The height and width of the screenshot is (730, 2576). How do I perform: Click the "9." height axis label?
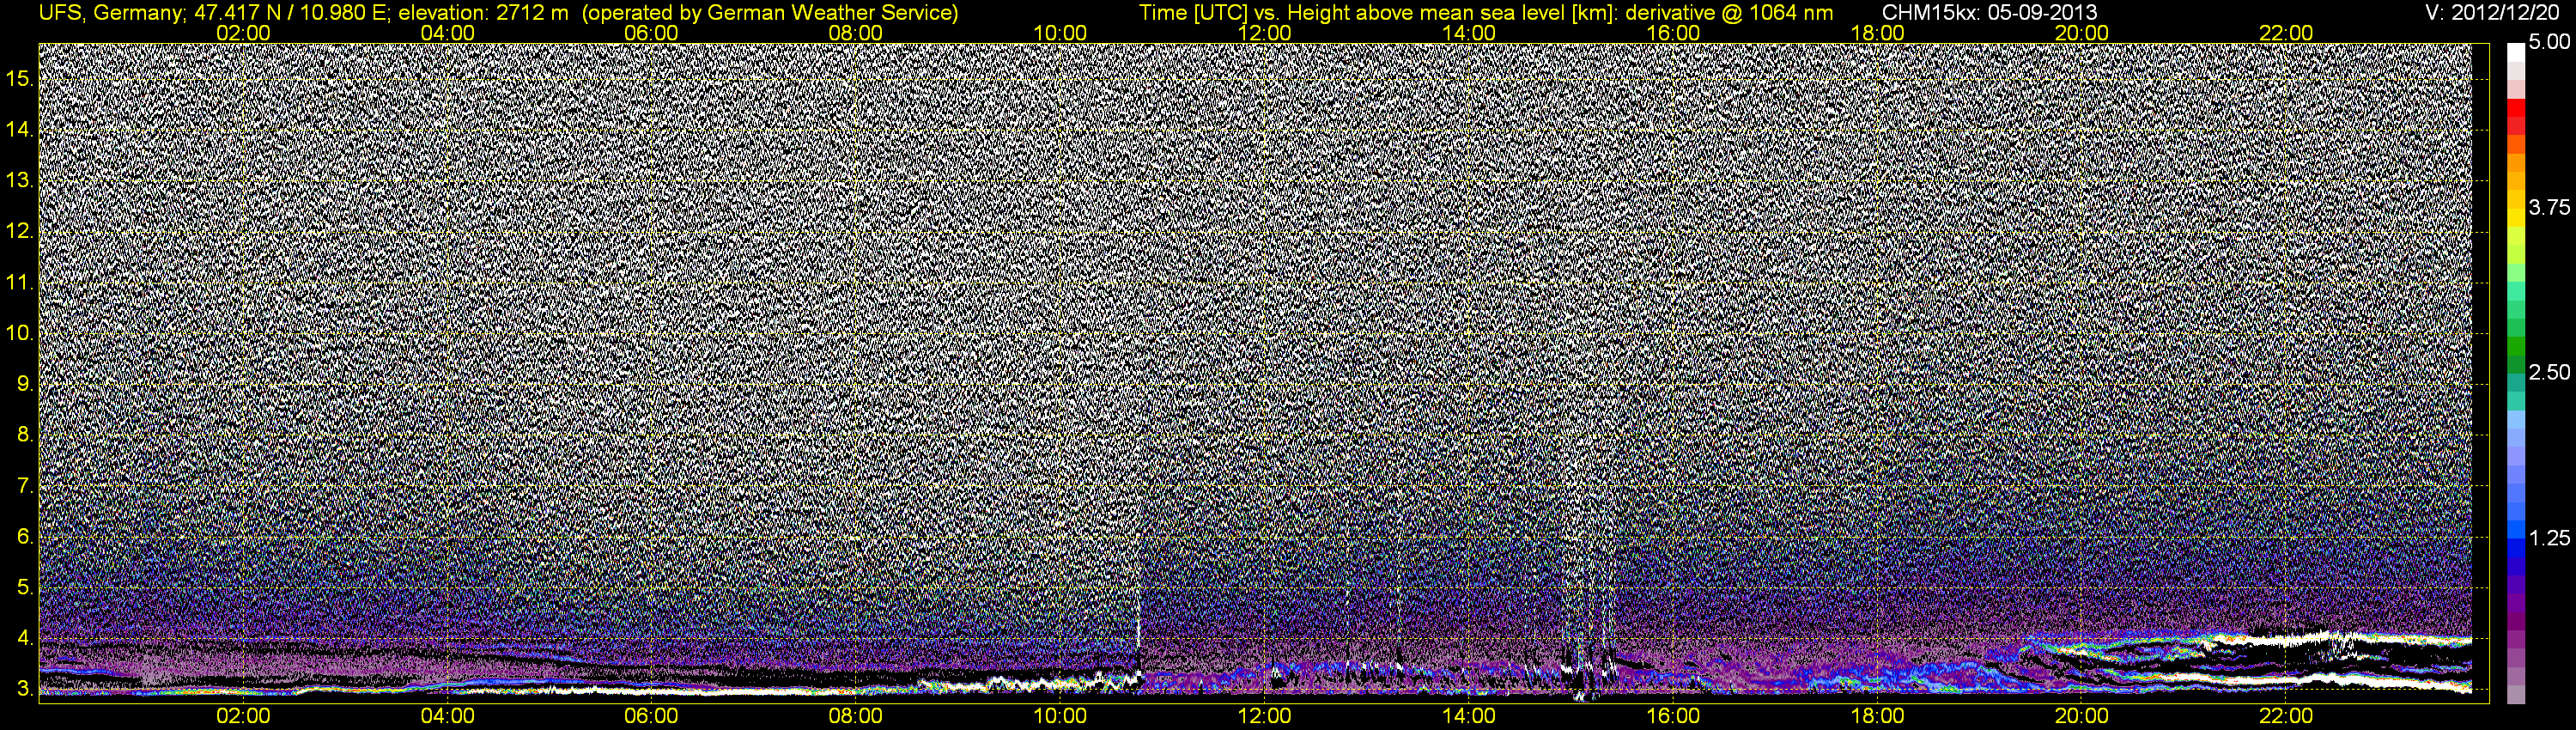tap(26, 384)
